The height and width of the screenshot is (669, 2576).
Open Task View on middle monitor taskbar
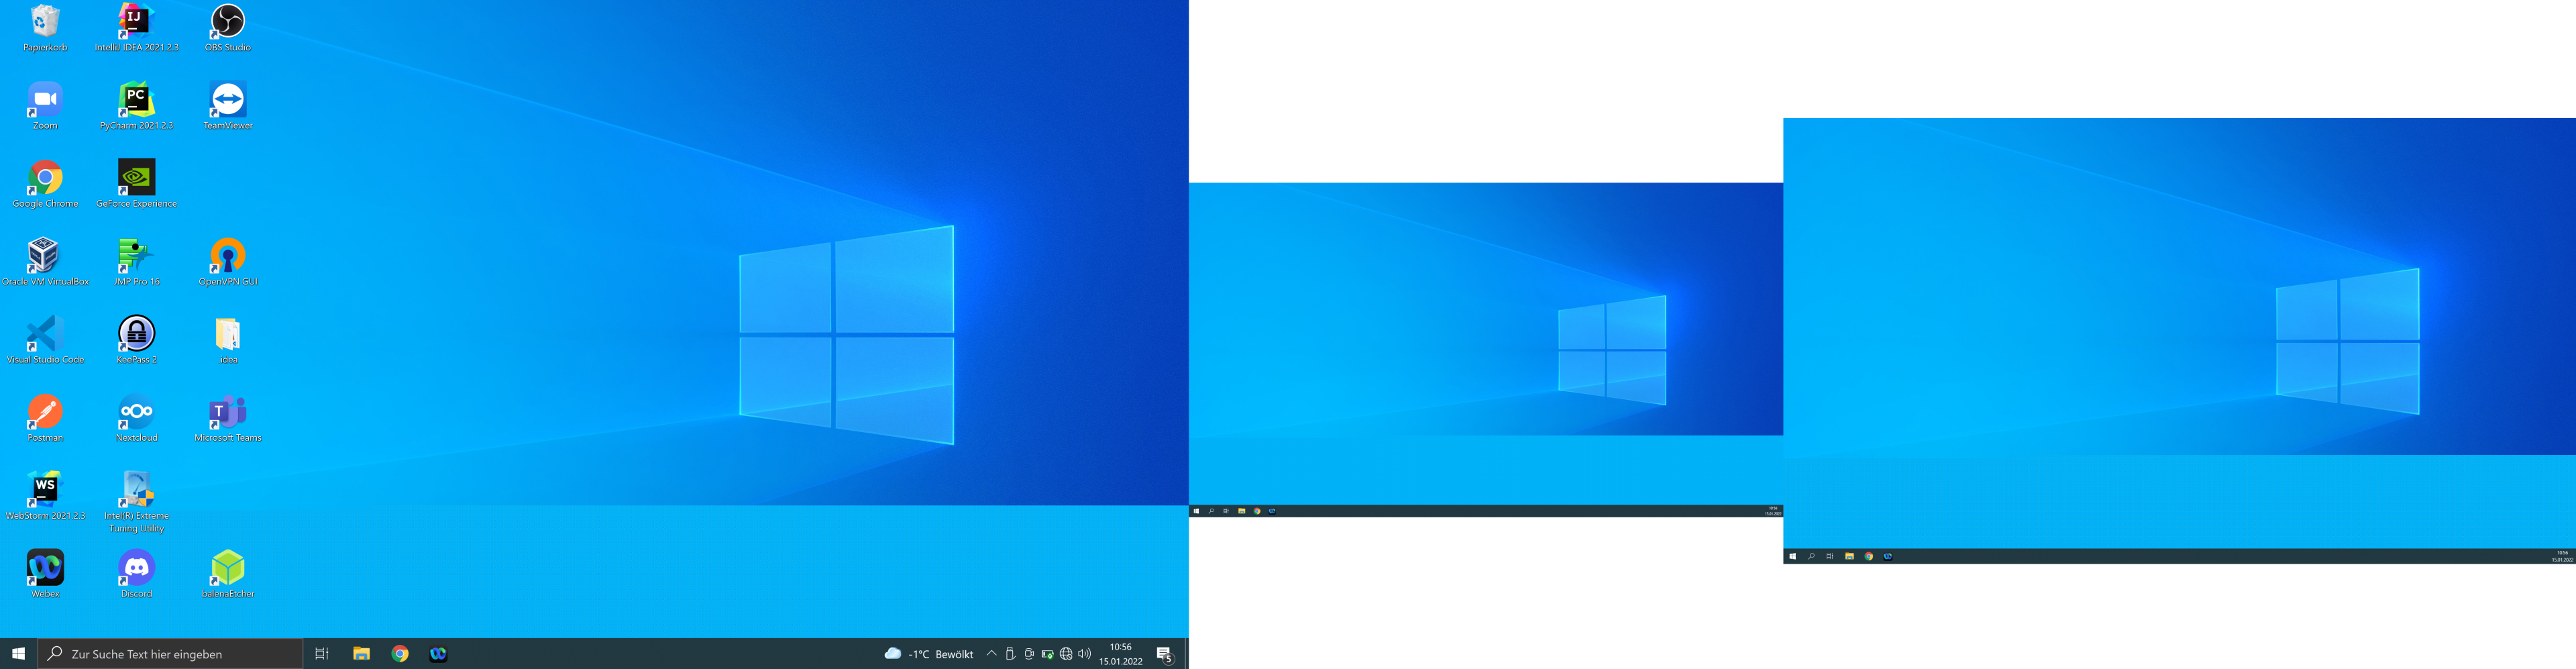click(x=1226, y=511)
